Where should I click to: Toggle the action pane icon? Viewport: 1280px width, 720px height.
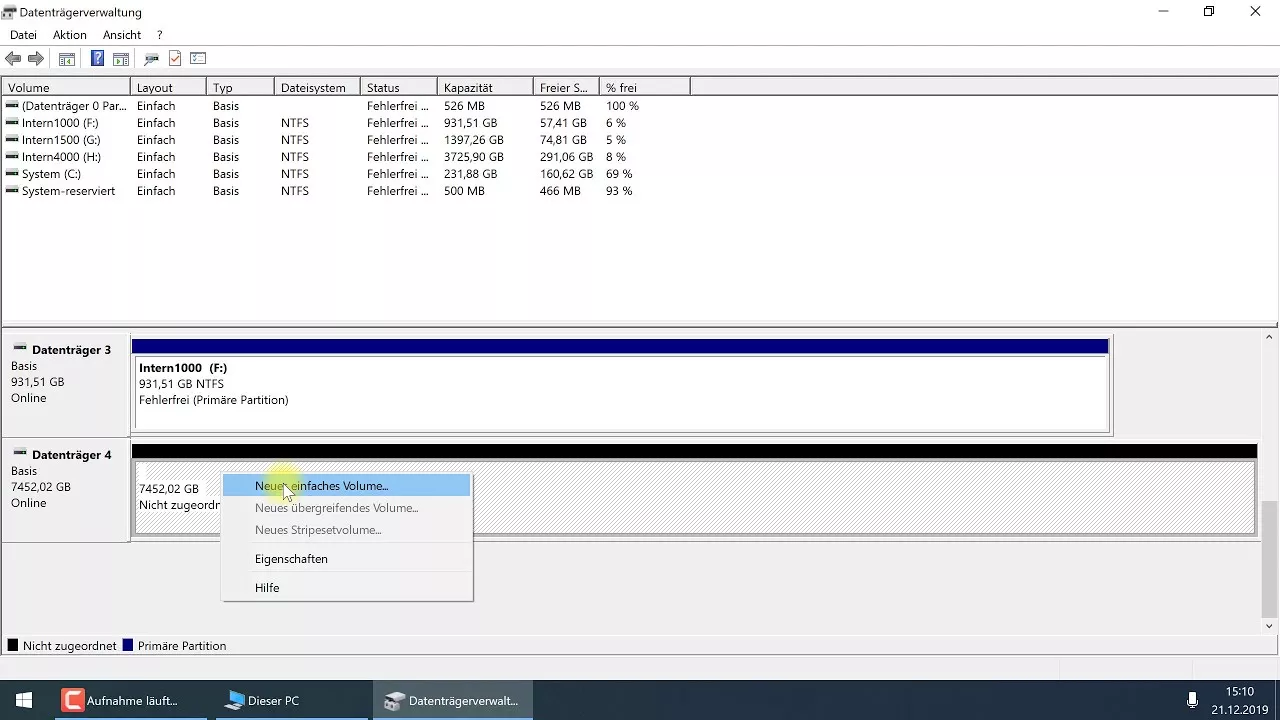(x=120, y=58)
